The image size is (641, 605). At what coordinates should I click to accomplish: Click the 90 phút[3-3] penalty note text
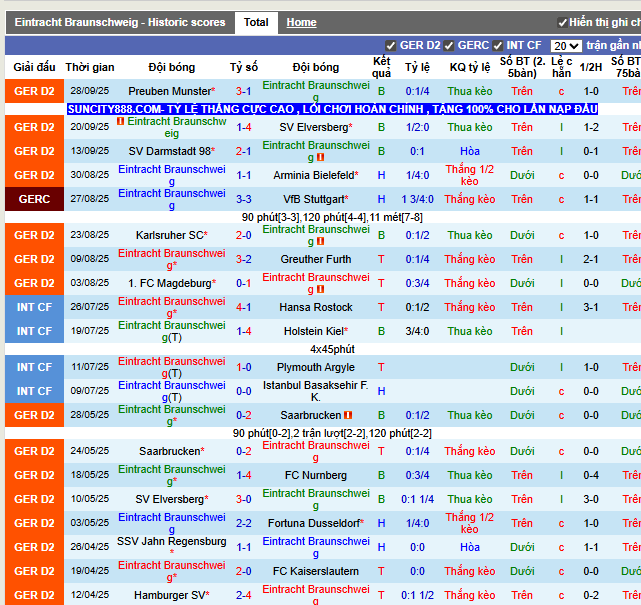(x=332, y=217)
